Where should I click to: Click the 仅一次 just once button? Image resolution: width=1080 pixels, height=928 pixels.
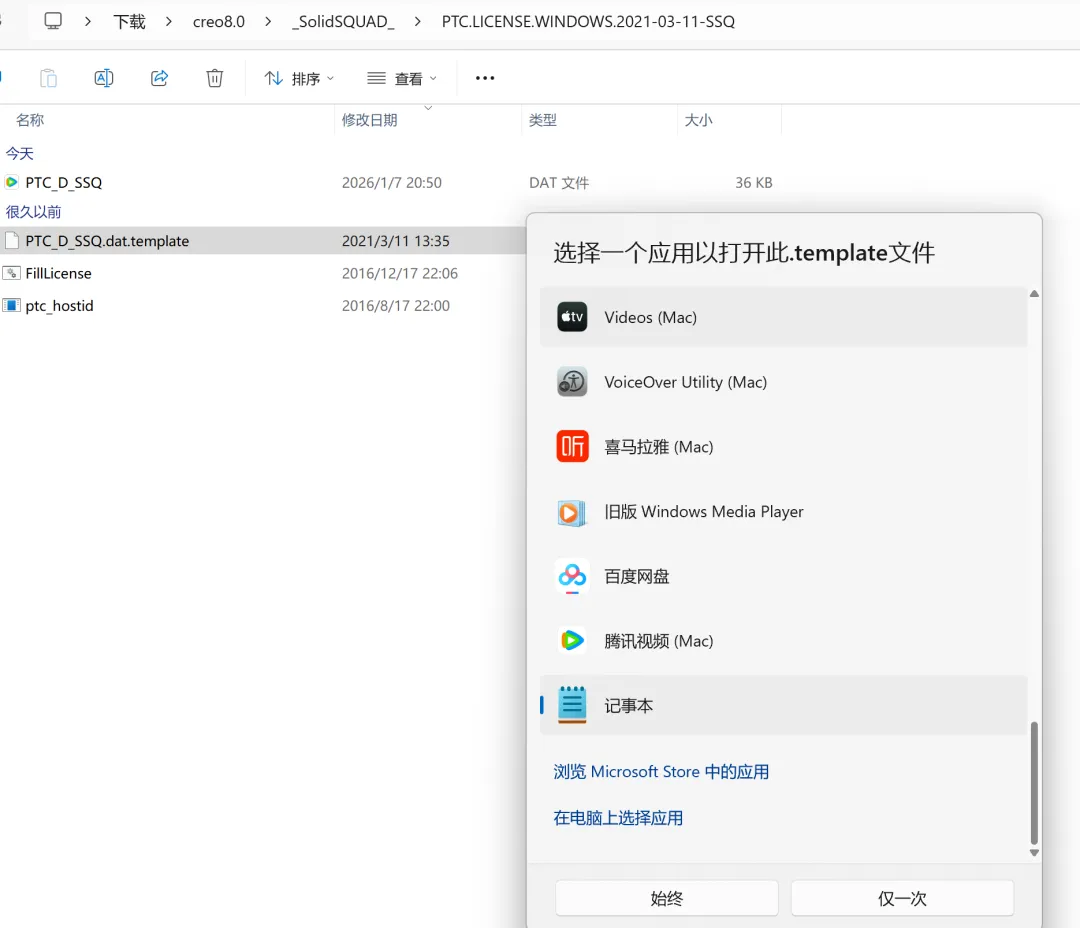click(x=902, y=898)
